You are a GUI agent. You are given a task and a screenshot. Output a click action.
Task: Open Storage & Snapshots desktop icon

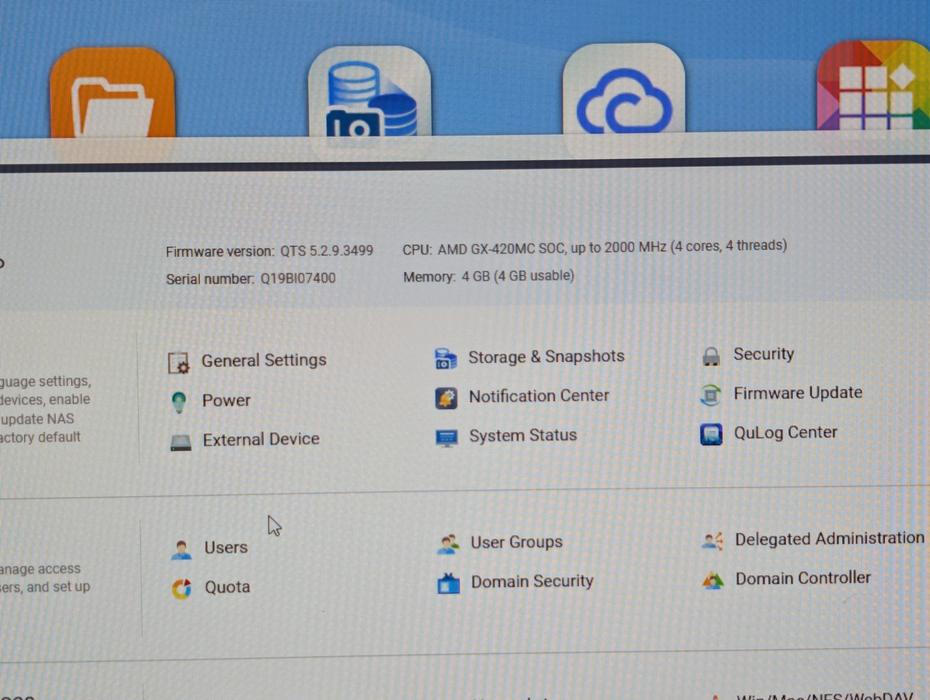click(x=370, y=92)
